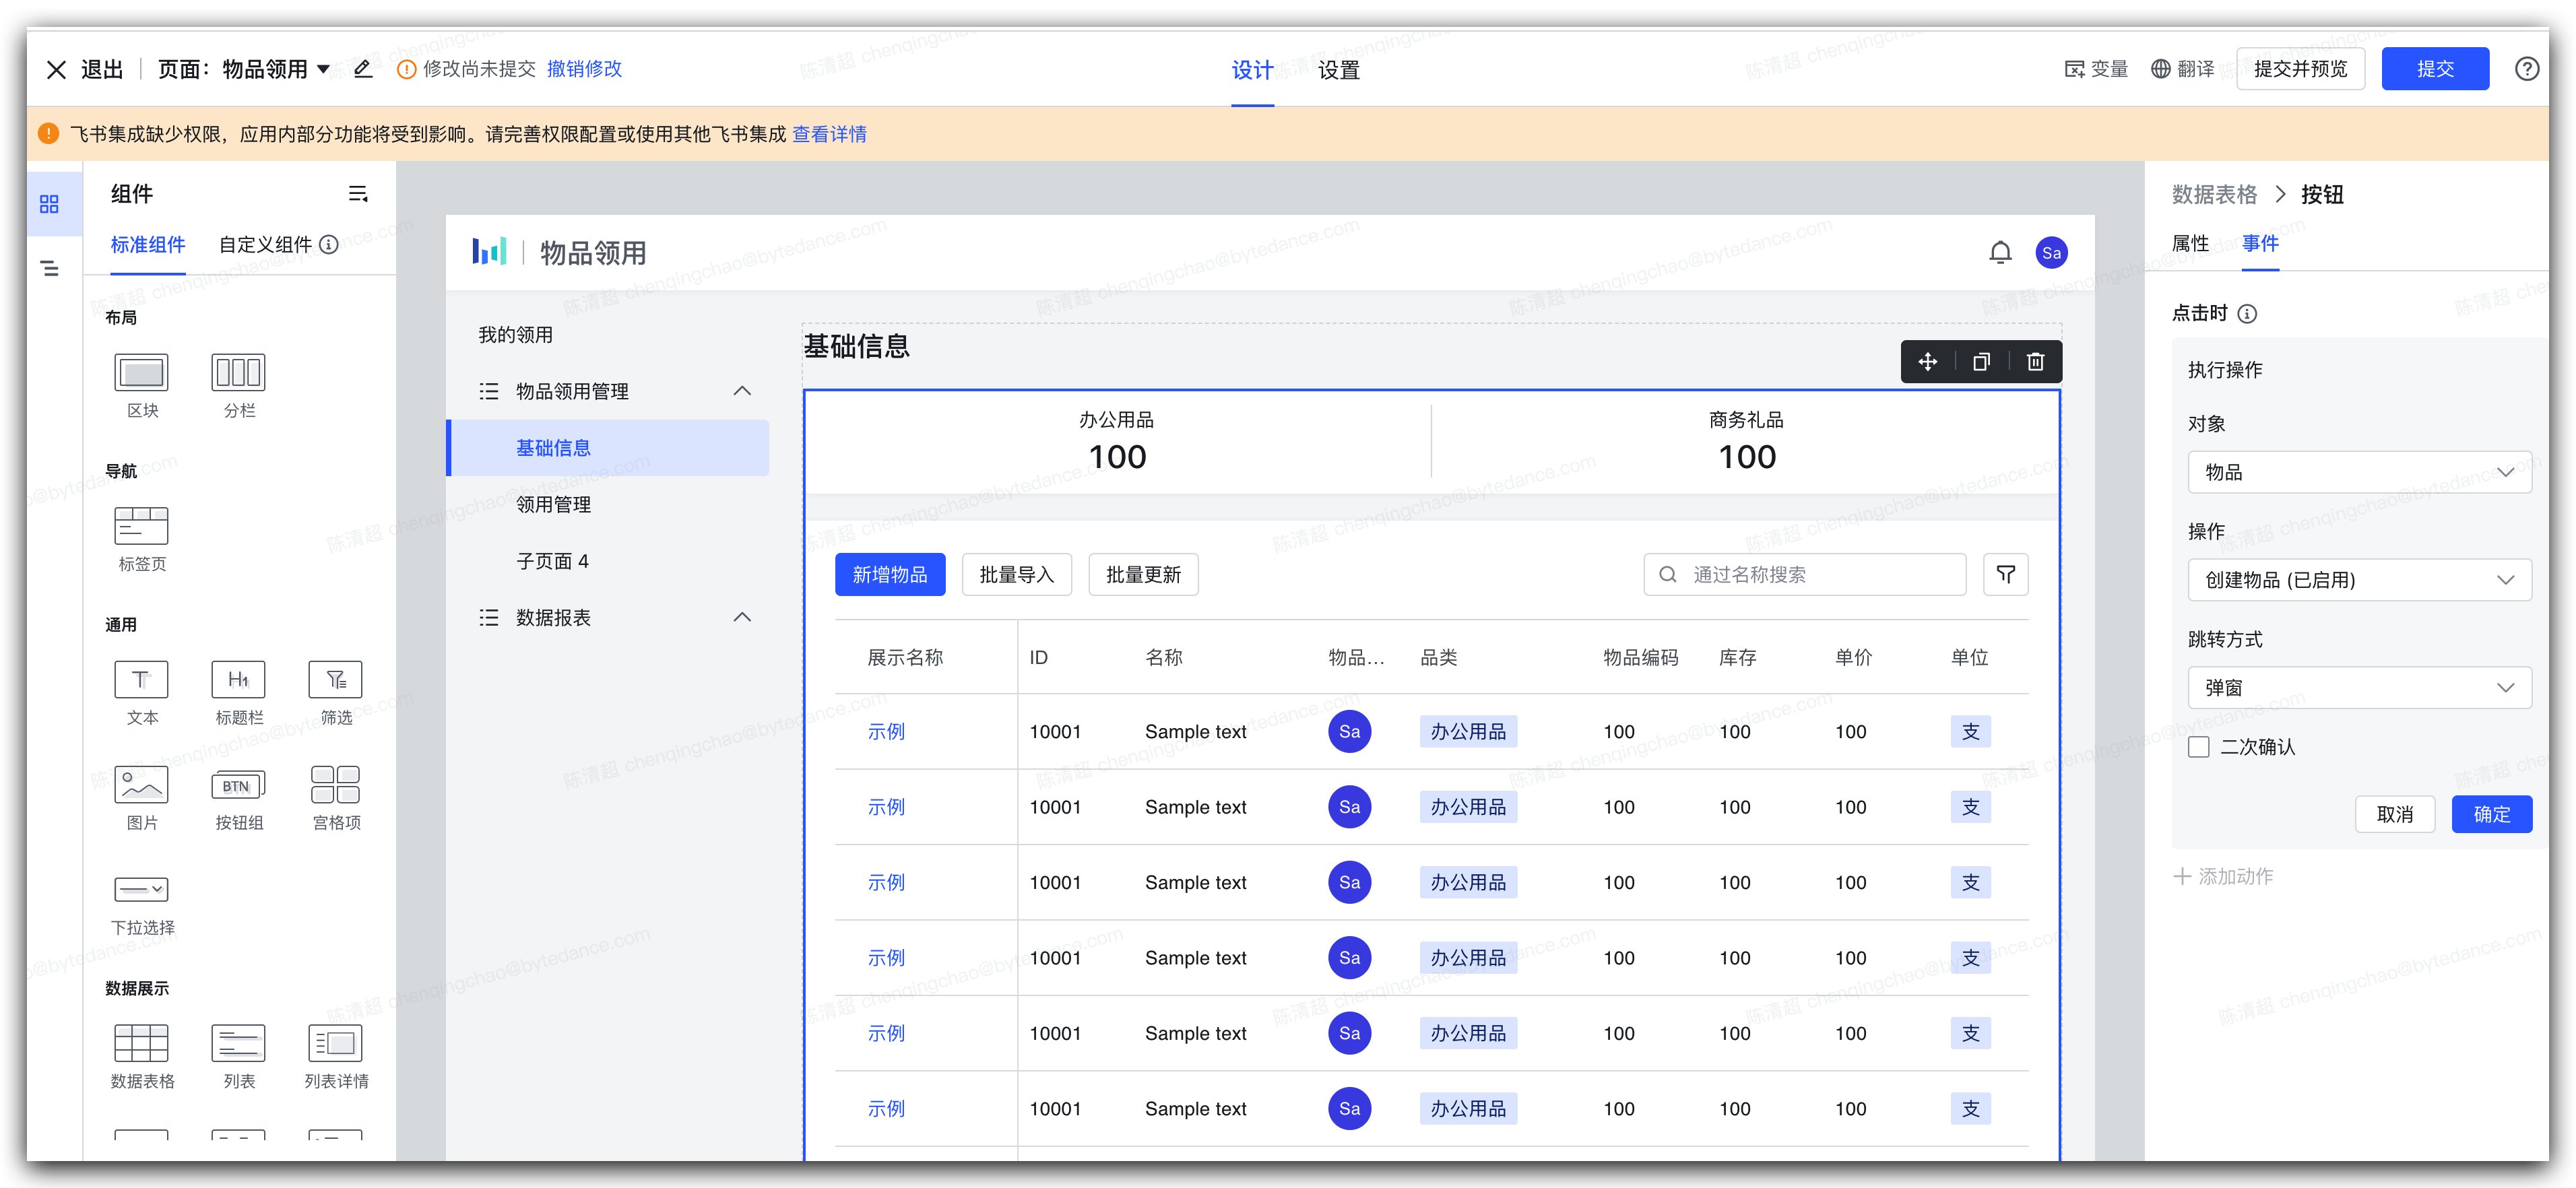Click the exit X icon
Viewport: 2576px width, 1188px height.
pyautogui.click(x=56, y=70)
